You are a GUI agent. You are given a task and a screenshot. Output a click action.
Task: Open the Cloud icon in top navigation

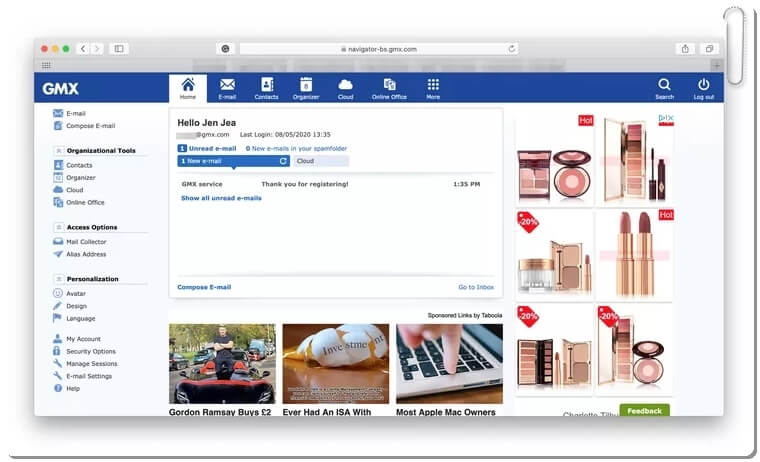[345, 88]
